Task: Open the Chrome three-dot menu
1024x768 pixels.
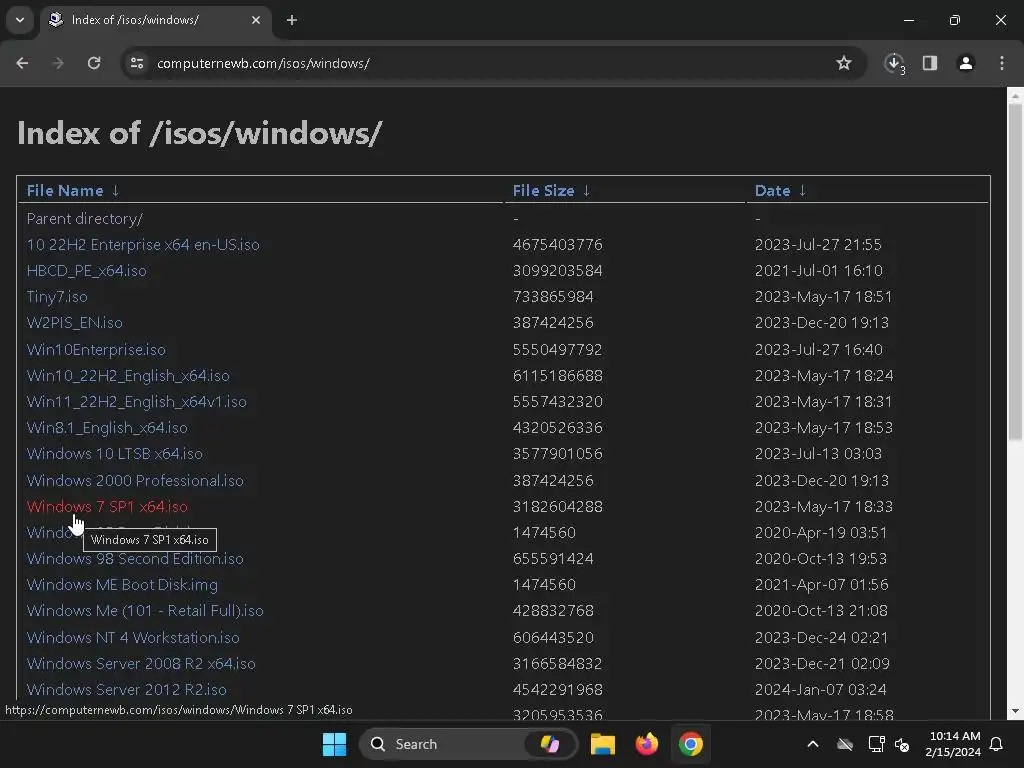Action: pyautogui.click(x=1002, y=63)
